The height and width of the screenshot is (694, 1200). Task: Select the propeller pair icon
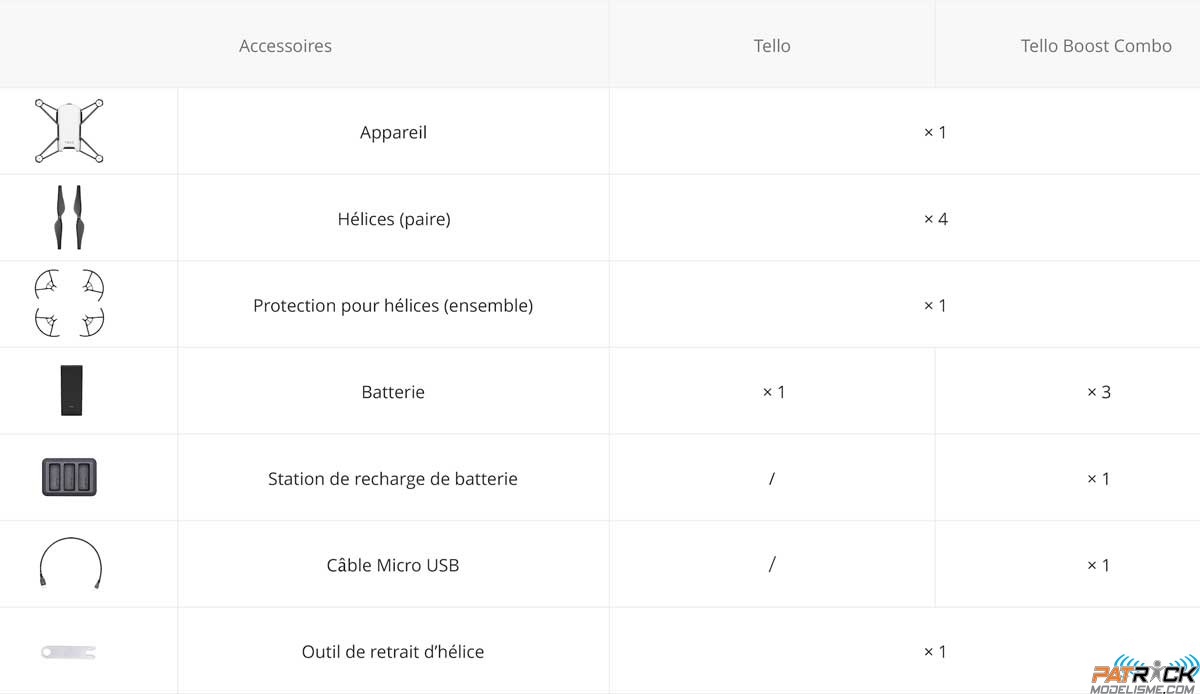click(x=69, y=217)
